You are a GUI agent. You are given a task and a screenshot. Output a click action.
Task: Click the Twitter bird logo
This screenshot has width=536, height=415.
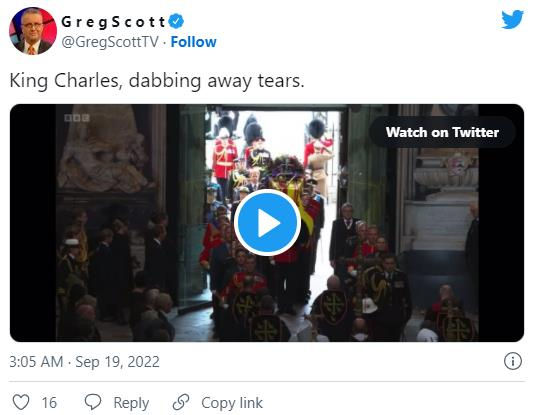(512, 19)
